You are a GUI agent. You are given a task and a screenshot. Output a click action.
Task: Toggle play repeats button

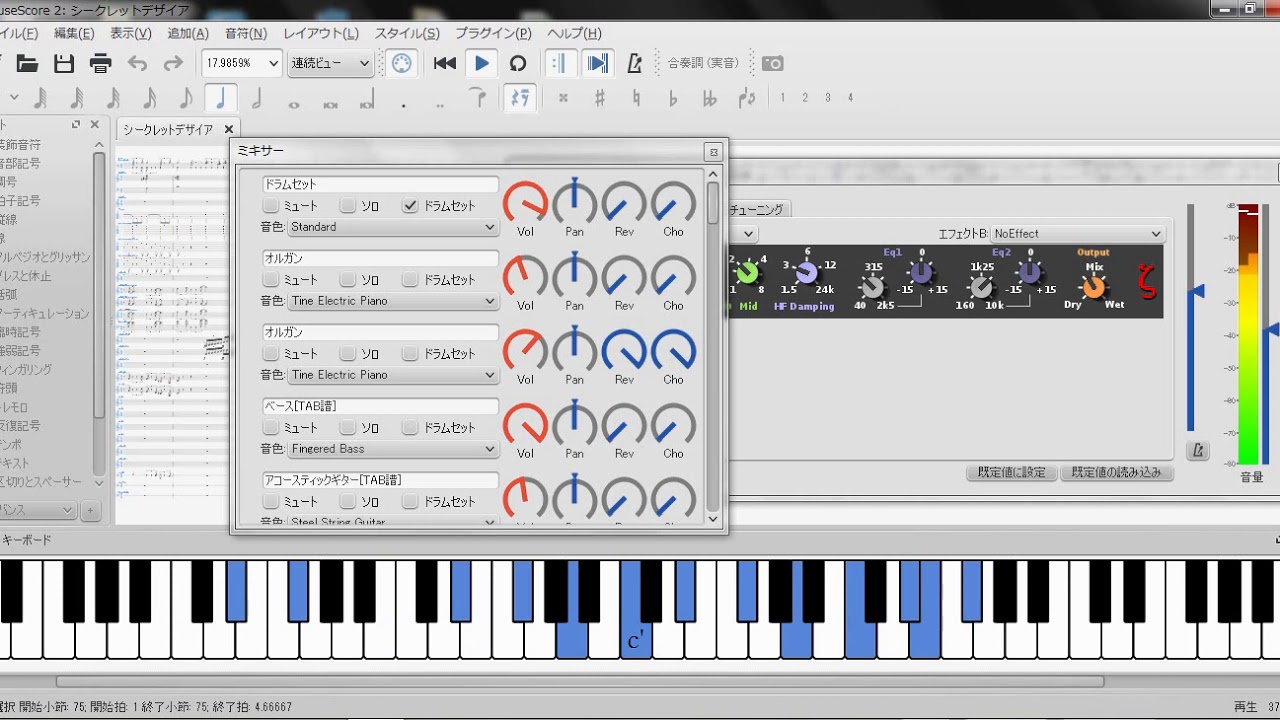[560, 63]
